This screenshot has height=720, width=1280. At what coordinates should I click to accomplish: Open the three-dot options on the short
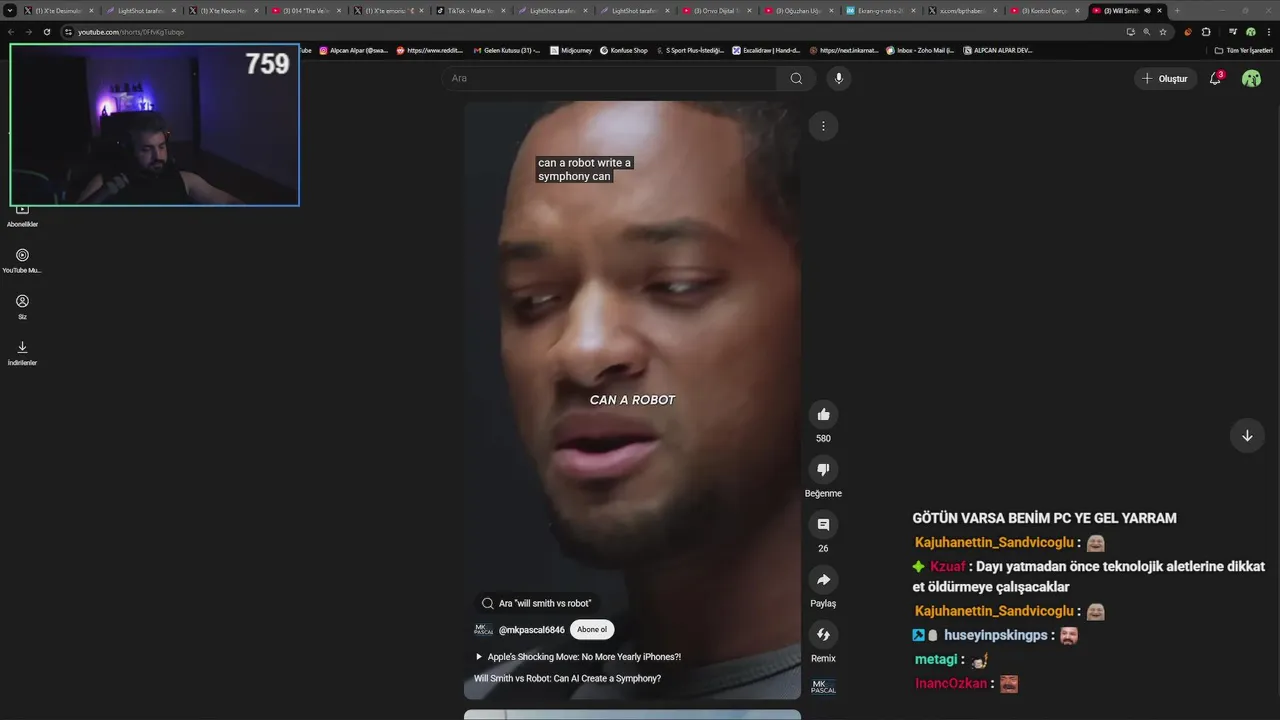pos(823,126)
